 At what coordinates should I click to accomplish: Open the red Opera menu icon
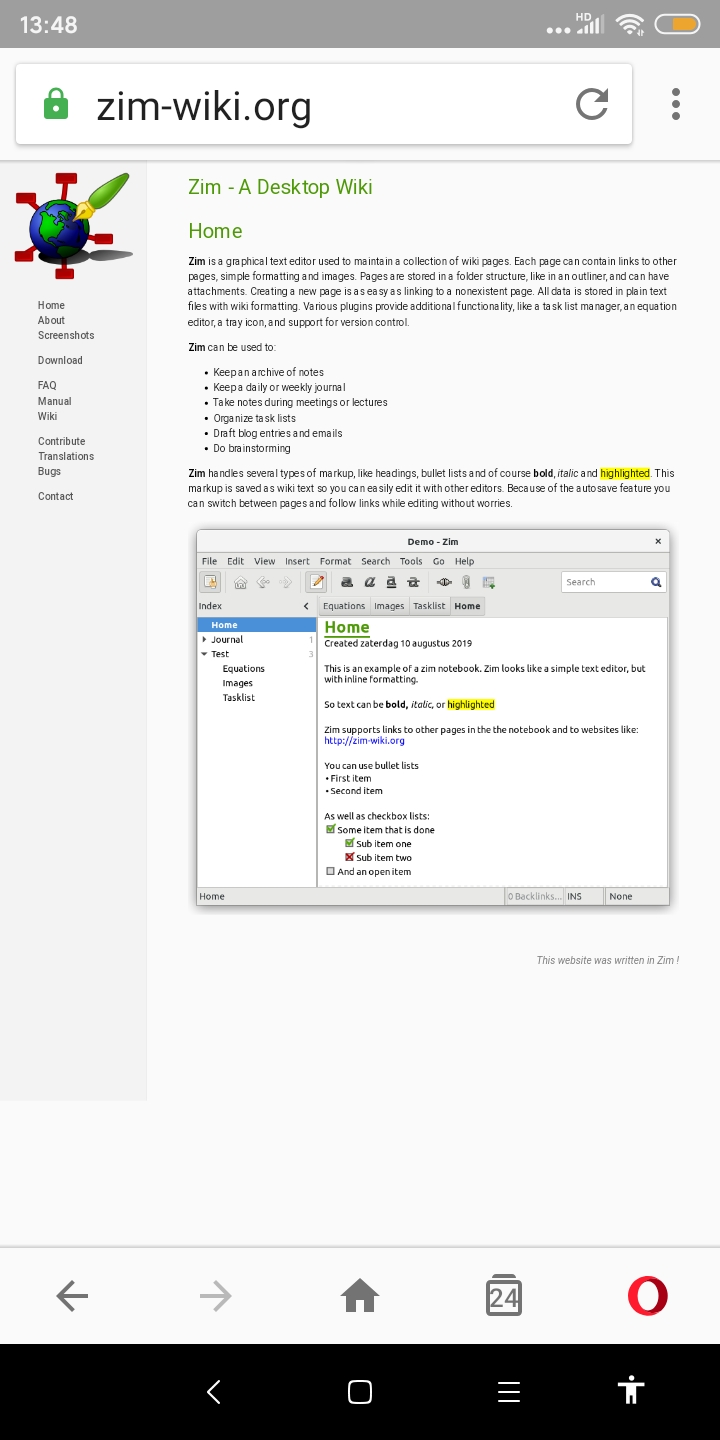(x=648, y=1296)
